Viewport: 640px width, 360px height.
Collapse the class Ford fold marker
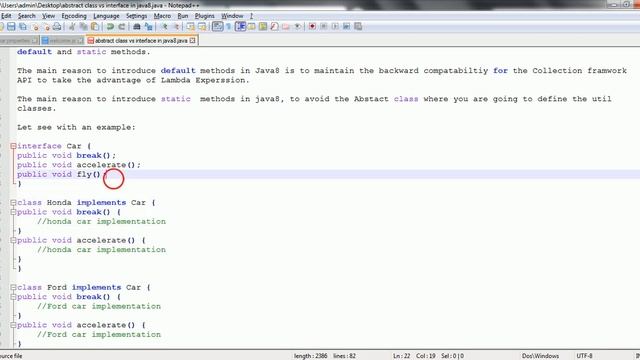(13, 287)
